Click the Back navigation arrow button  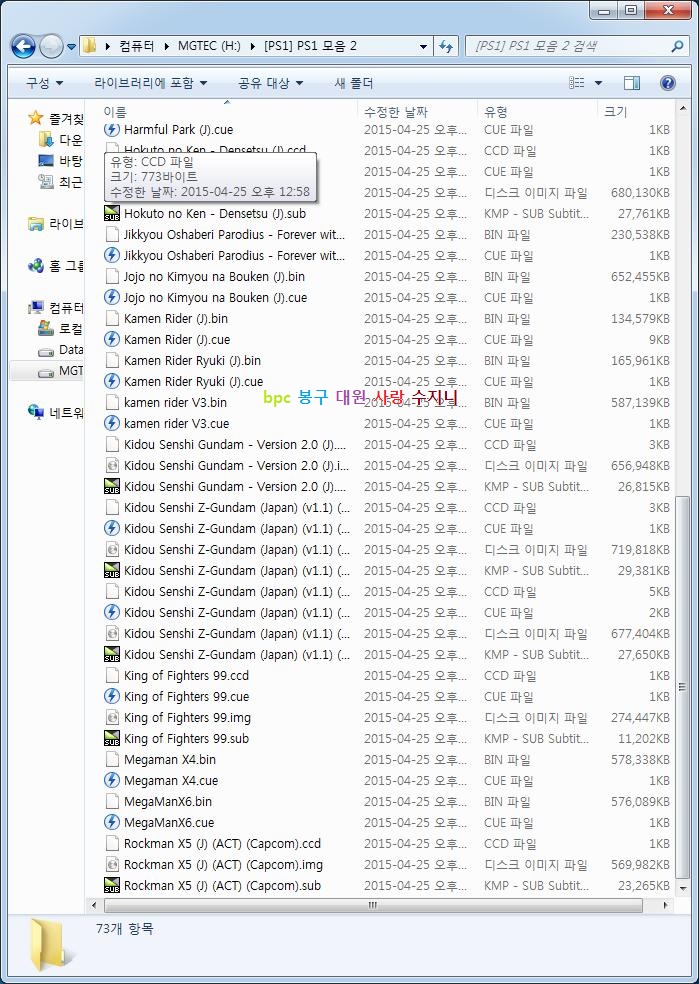point(23,46)
